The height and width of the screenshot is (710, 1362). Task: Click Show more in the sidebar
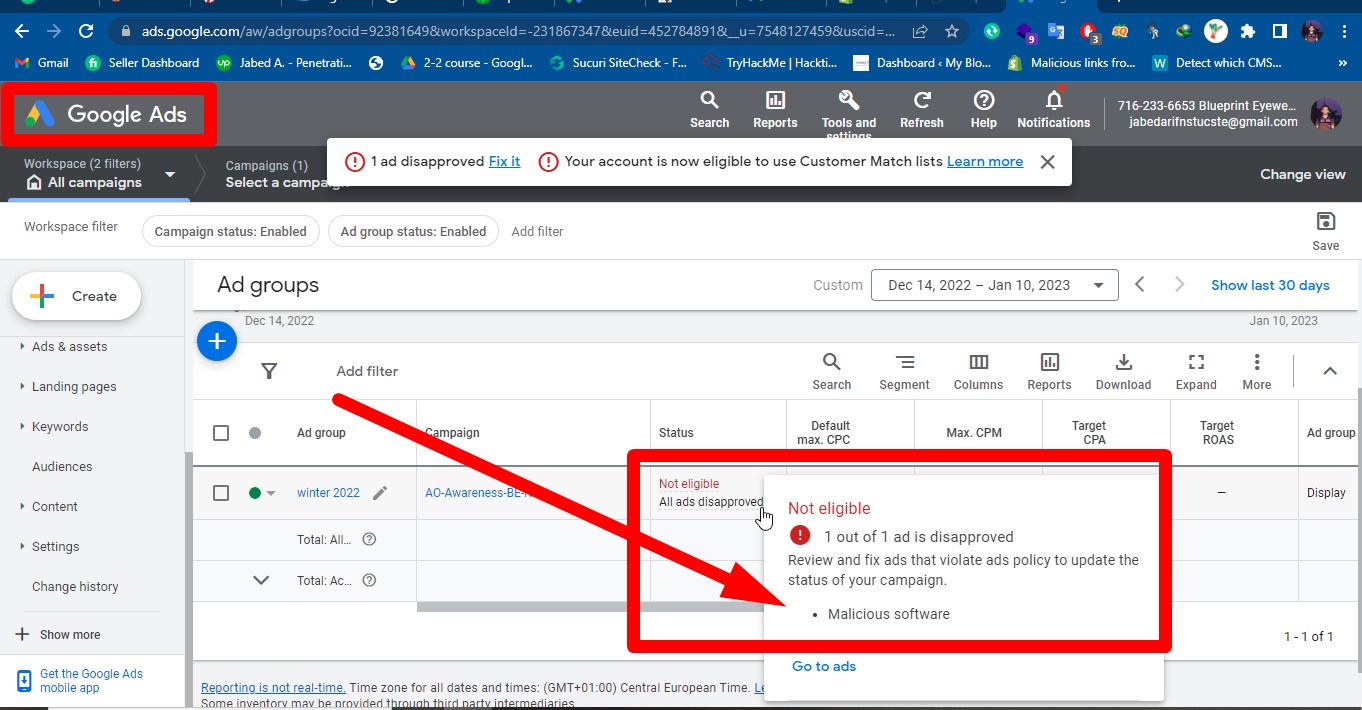tap(58, 635)
